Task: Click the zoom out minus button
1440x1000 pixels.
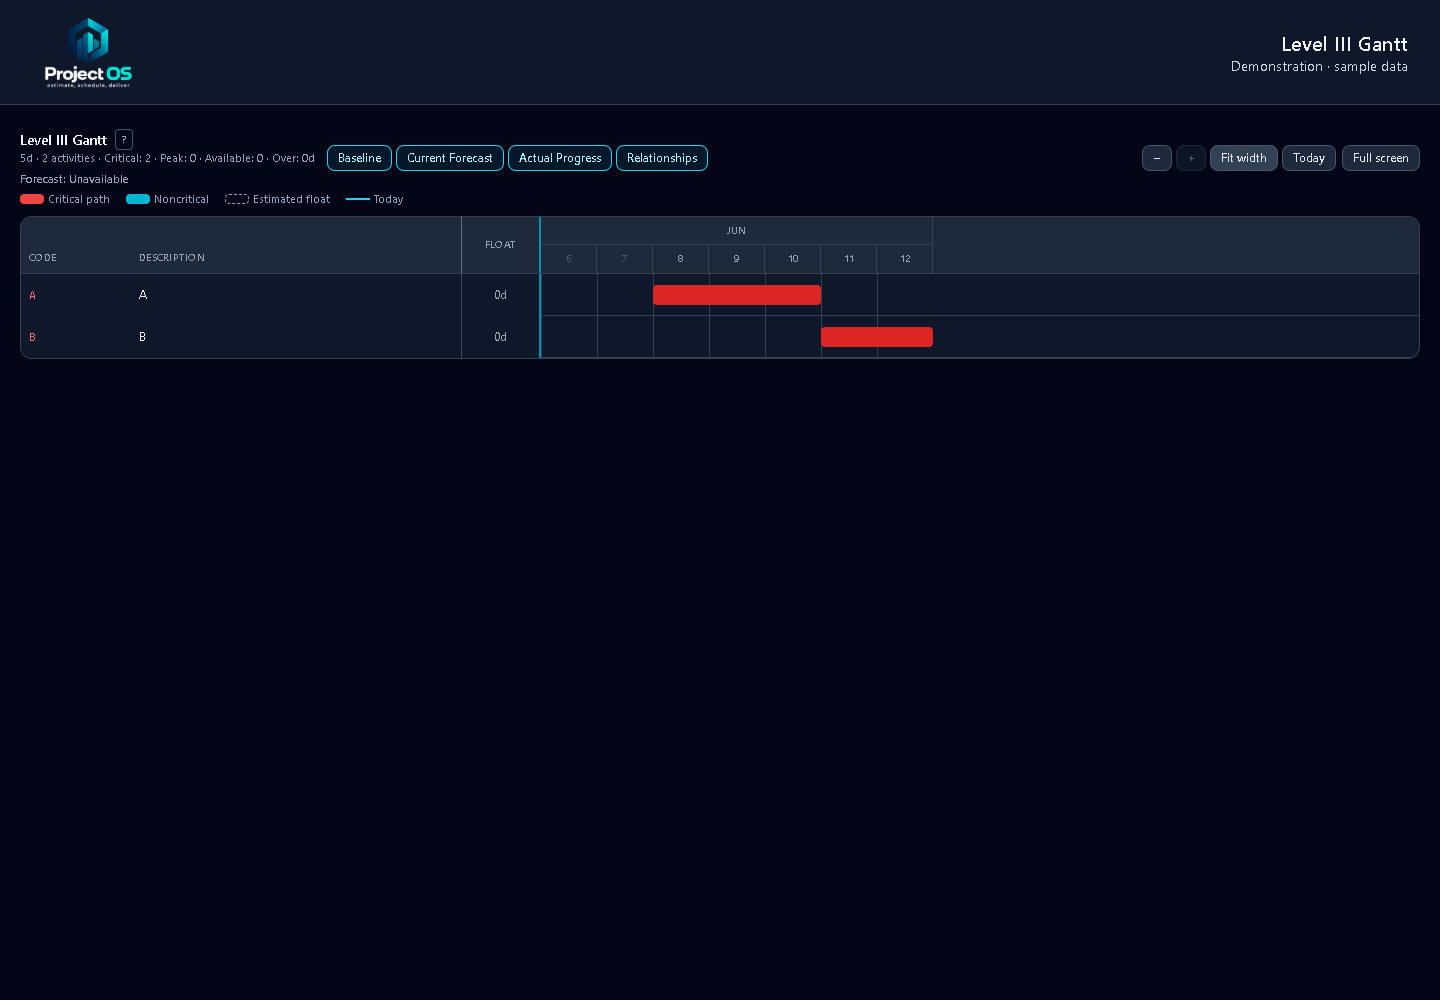Action: tap(1157, 158)
